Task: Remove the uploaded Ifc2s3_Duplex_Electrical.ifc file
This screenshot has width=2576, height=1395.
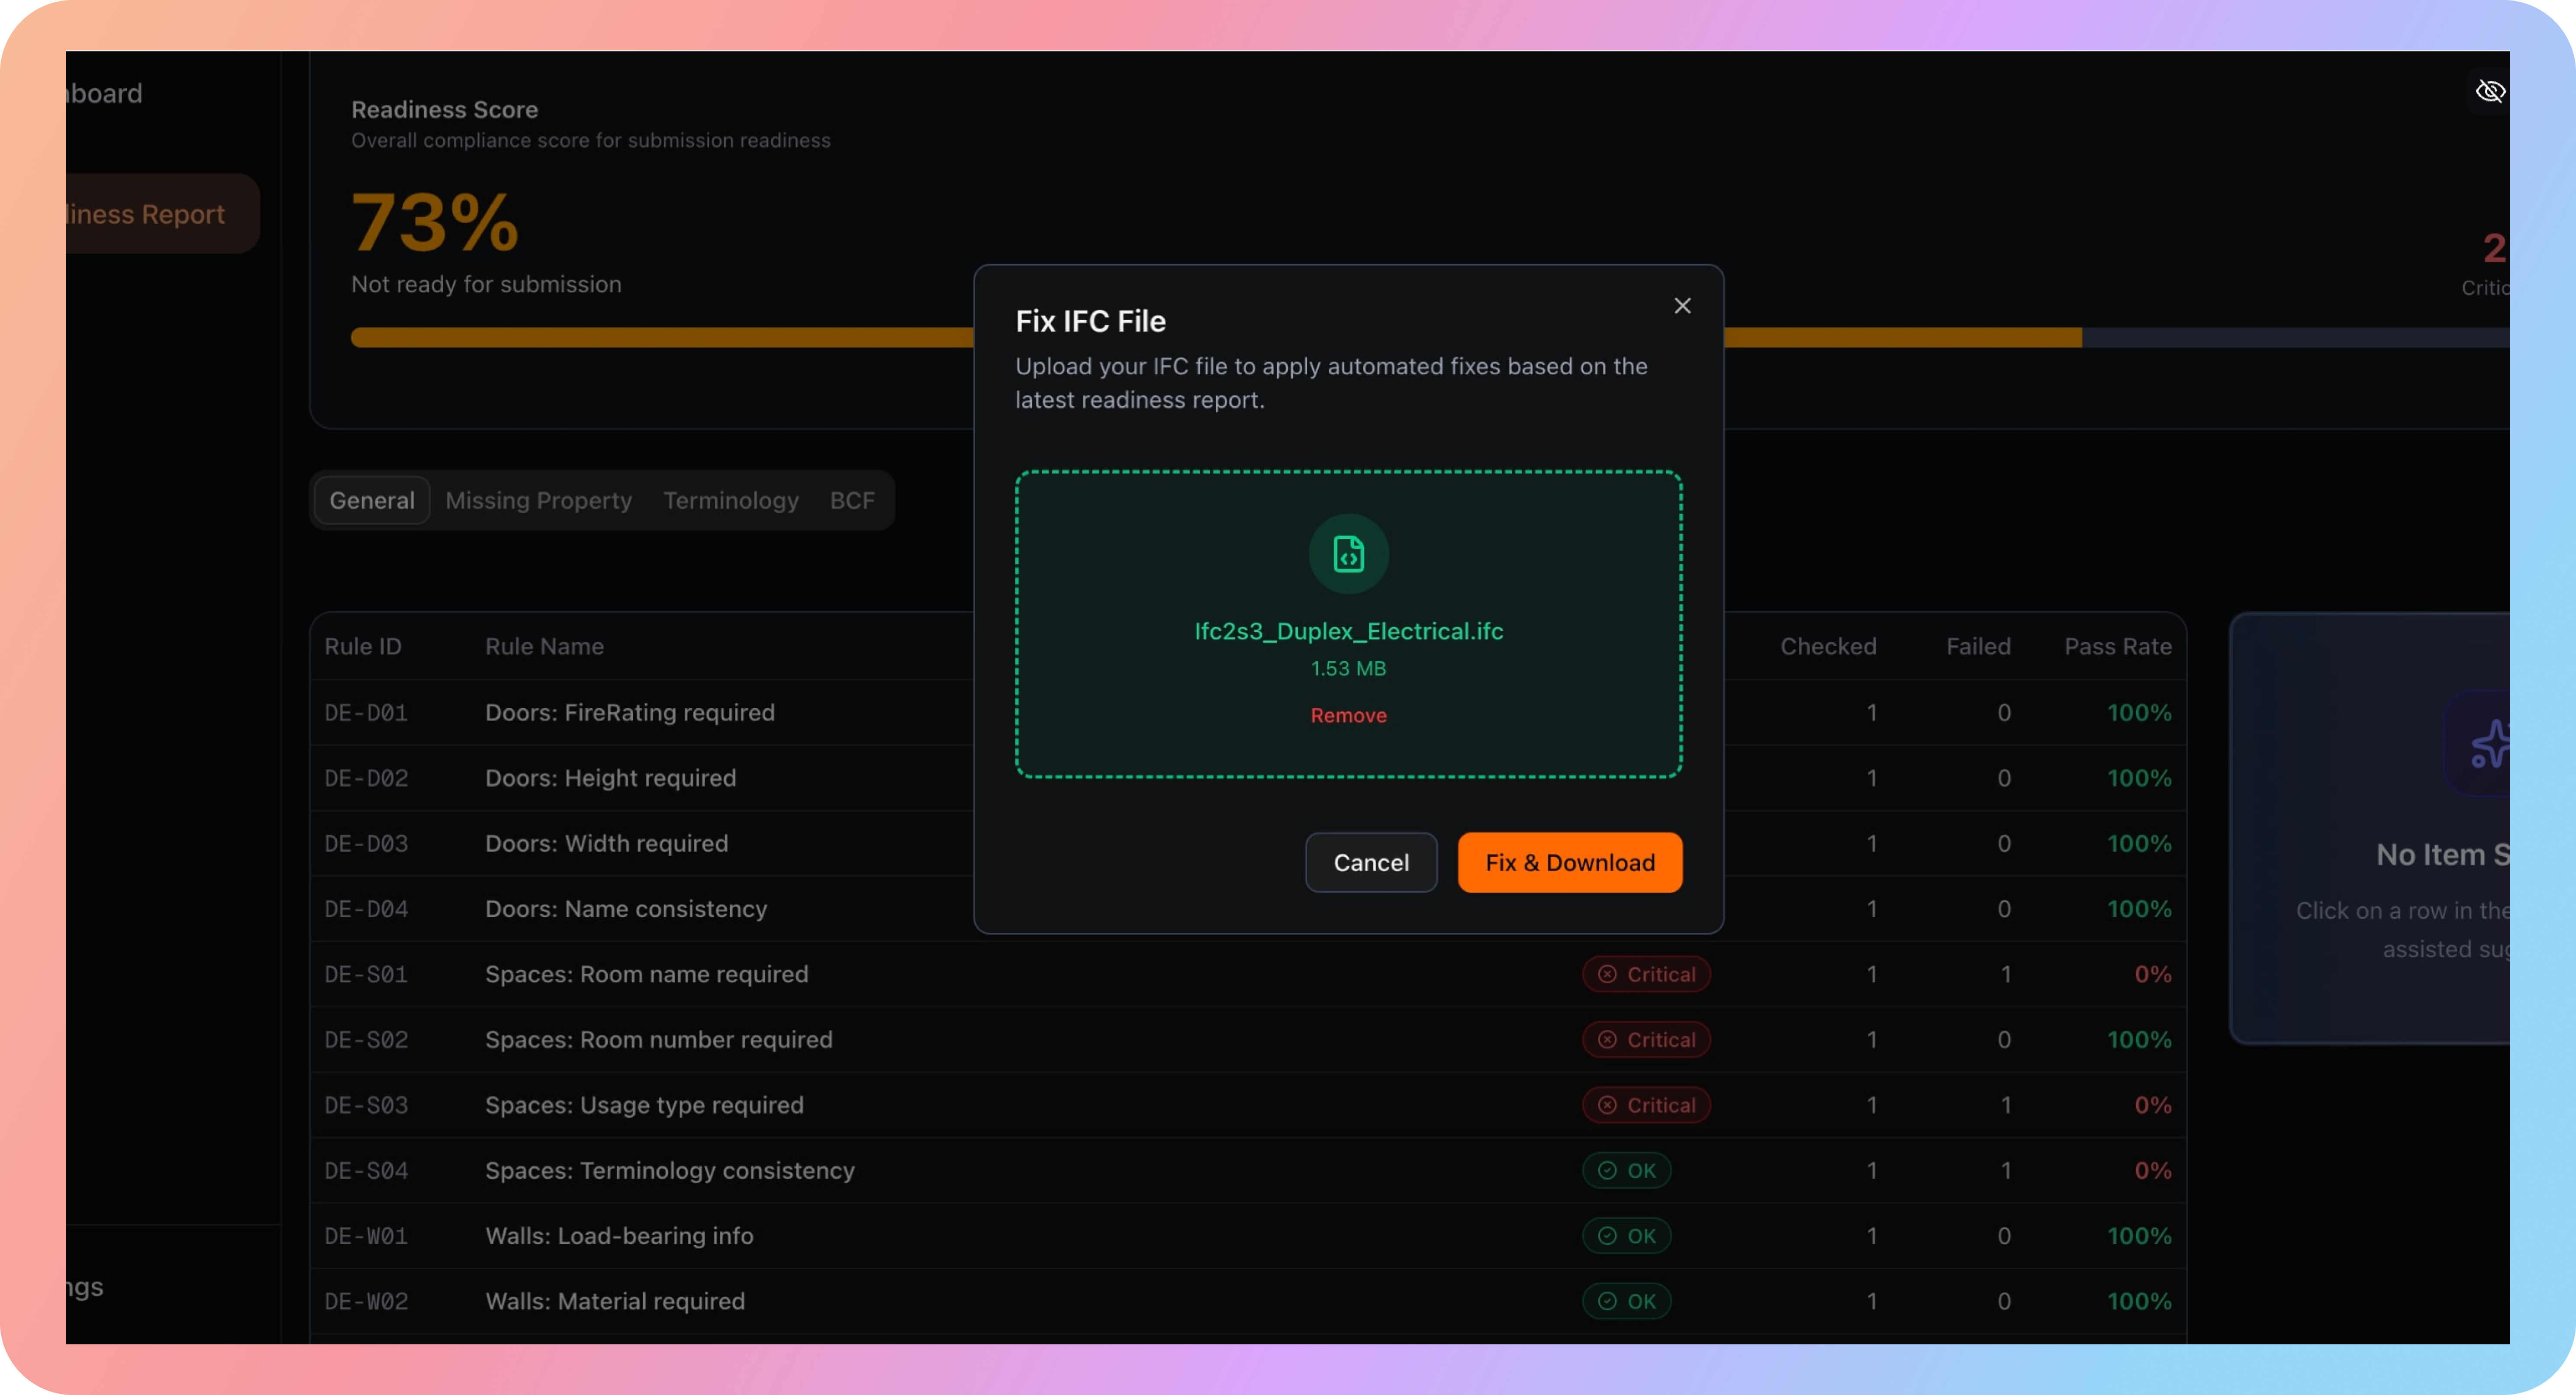Action: (1348, 715)
